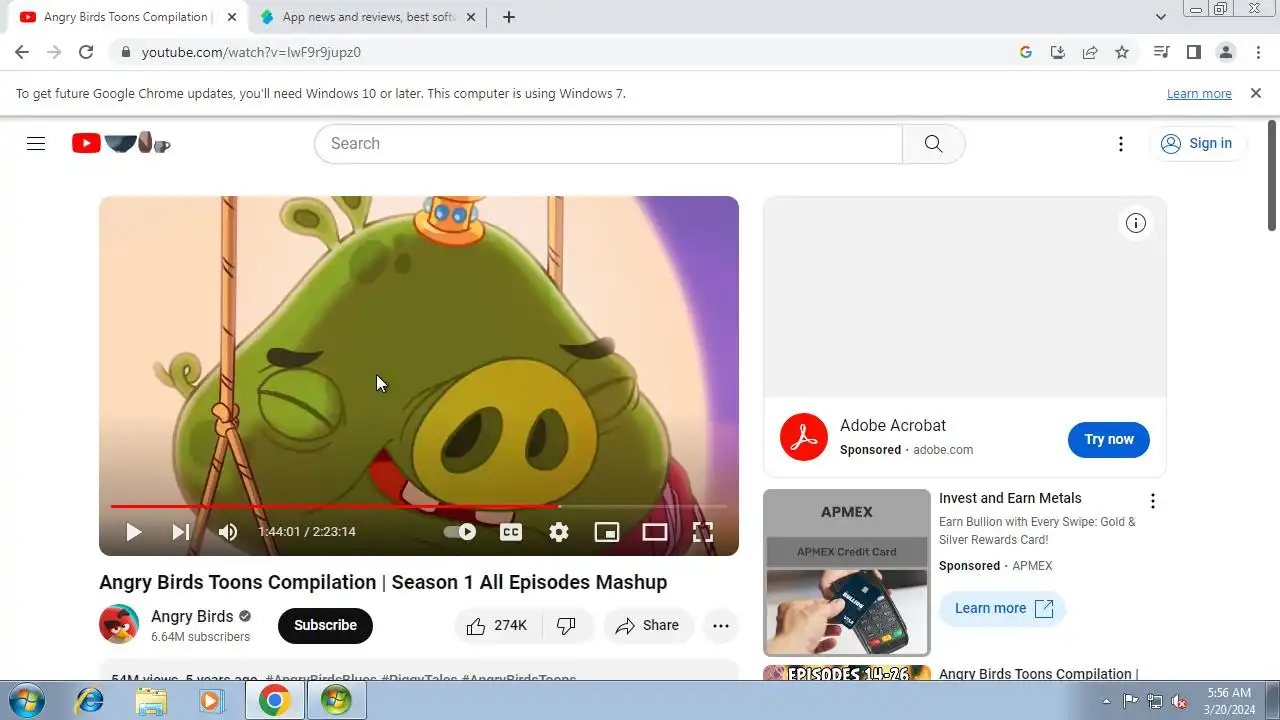The image size is (1280, 720).
Task: Launch Internet Explorer from taskbar
Action: tap(90, 701)
